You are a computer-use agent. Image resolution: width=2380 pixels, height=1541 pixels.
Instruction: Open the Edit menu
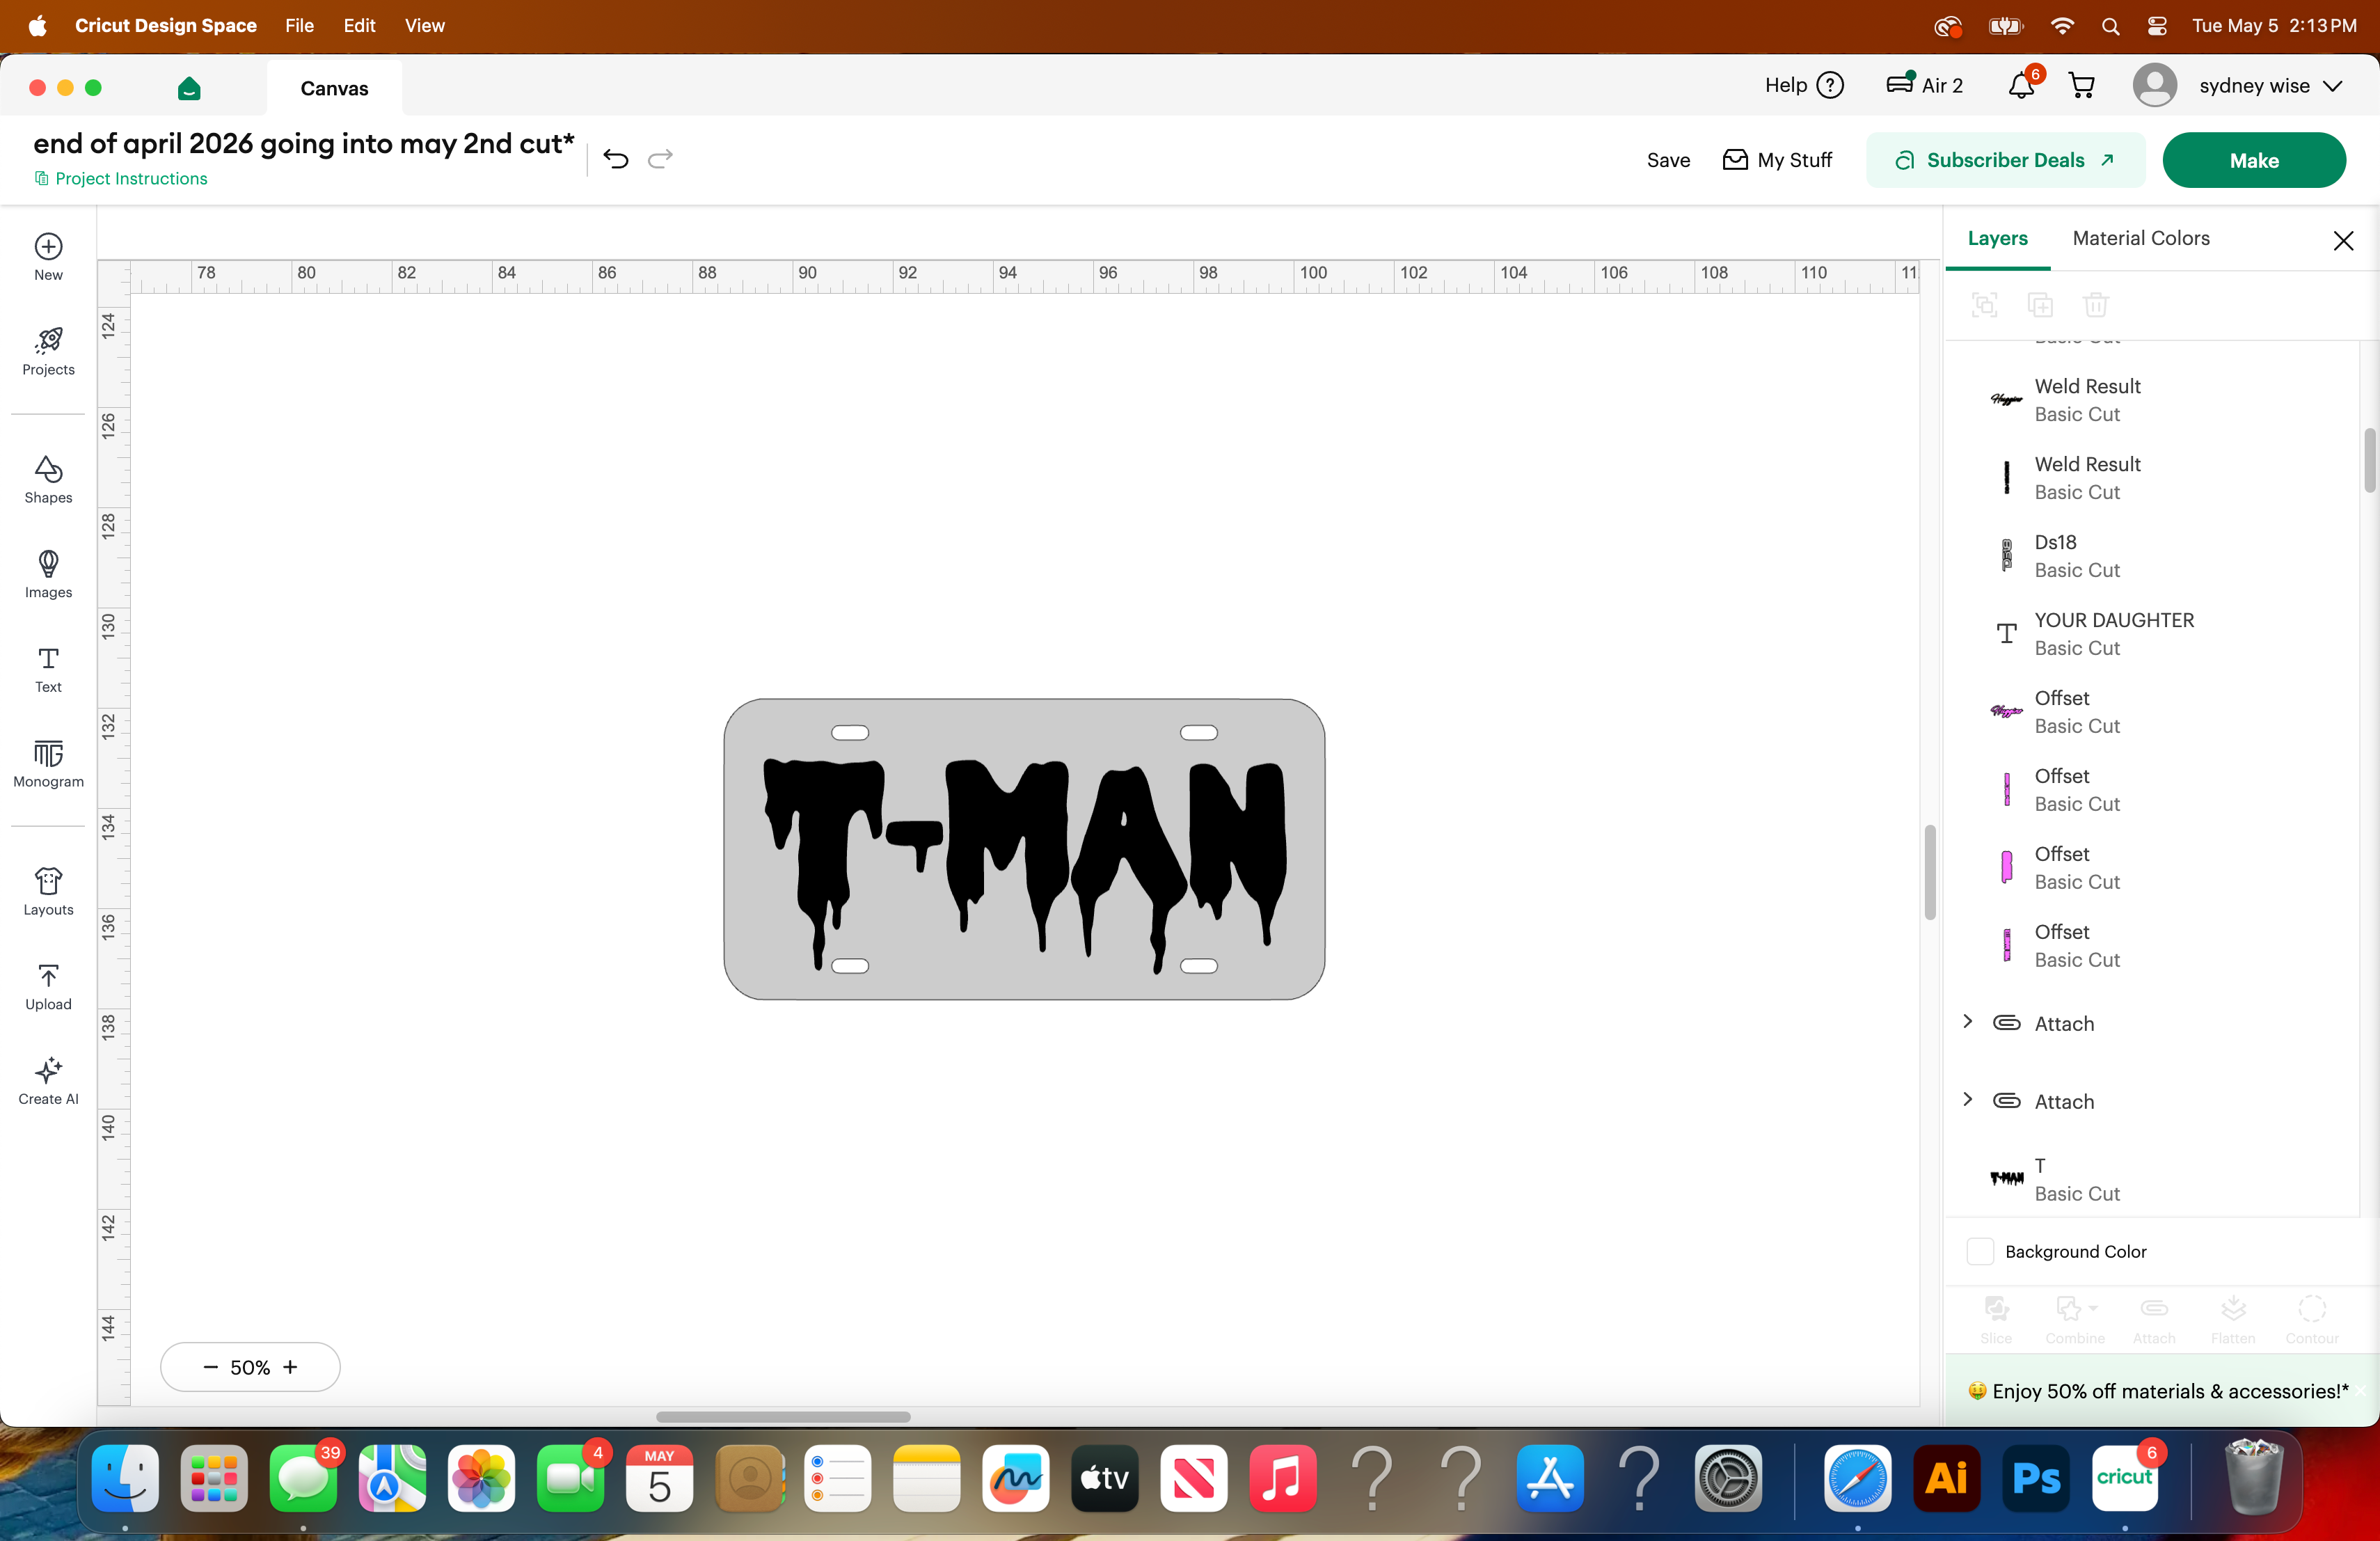(359, 26)
